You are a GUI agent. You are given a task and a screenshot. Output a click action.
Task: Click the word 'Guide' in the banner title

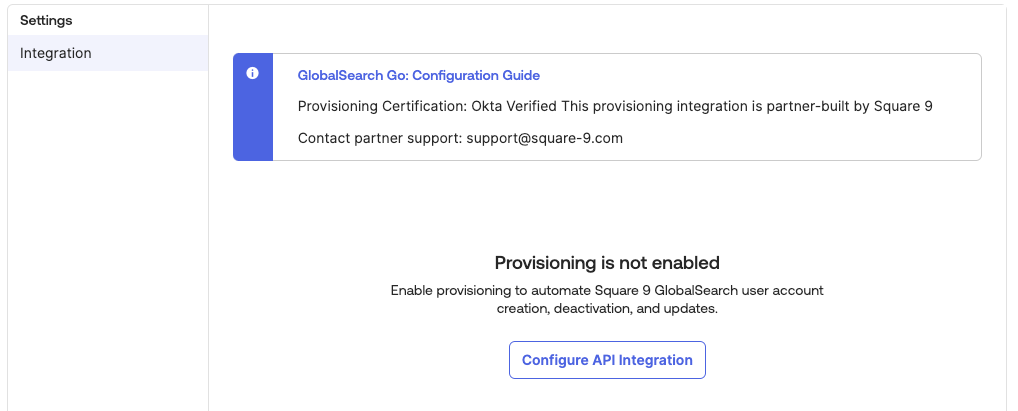point(520,75)
